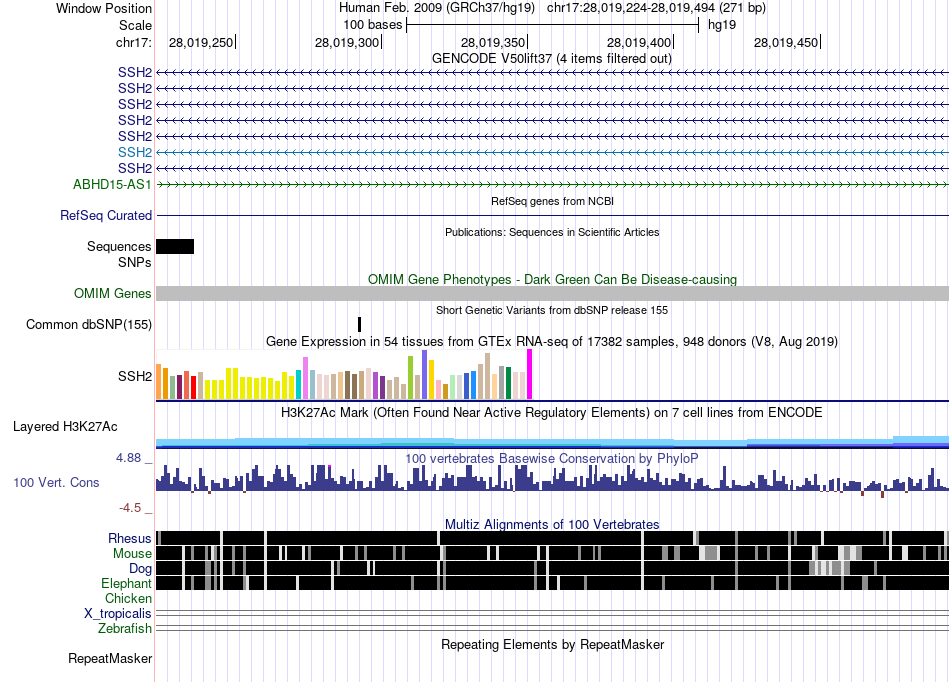Image resolution: width=950 pixels, height=682 pixels.
Task: Click the Zebrafish species label
Action: tap(125, 629)
